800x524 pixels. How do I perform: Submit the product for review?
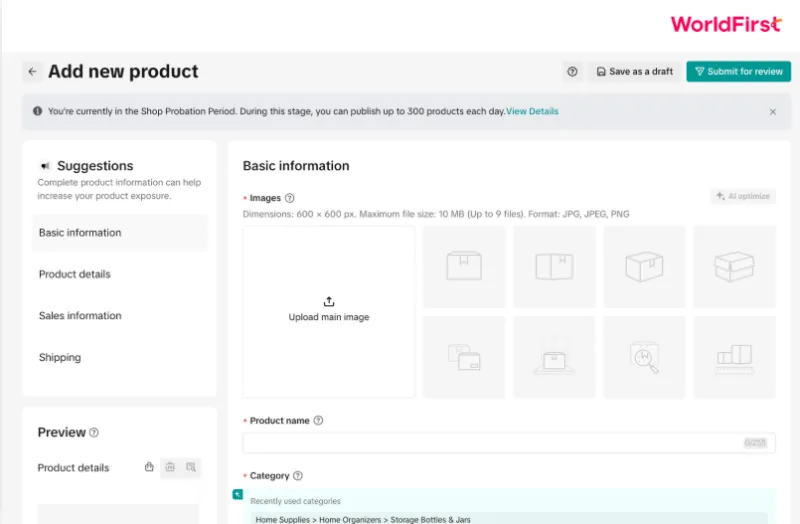(x=738, y=71)
